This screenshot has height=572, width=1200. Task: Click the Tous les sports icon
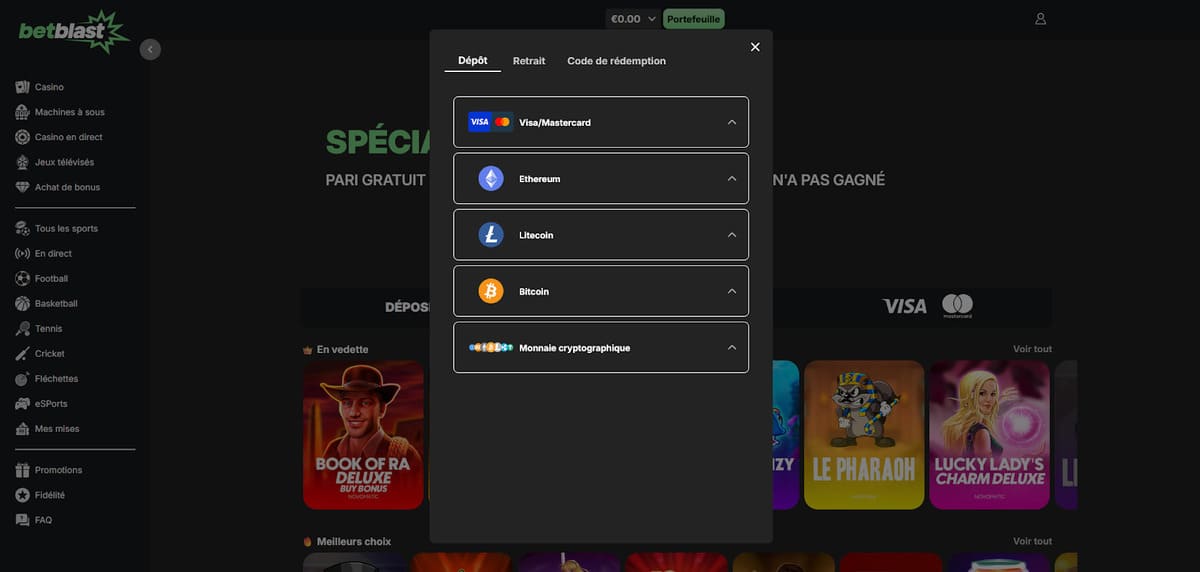23,228
